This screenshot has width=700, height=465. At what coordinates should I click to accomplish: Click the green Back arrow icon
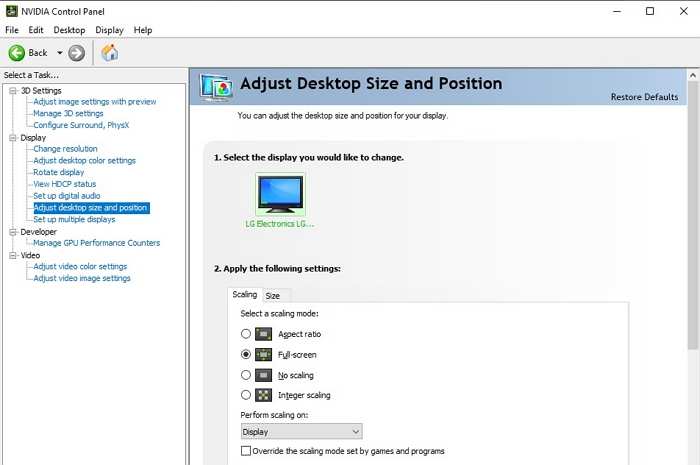(x=17, y=53)
